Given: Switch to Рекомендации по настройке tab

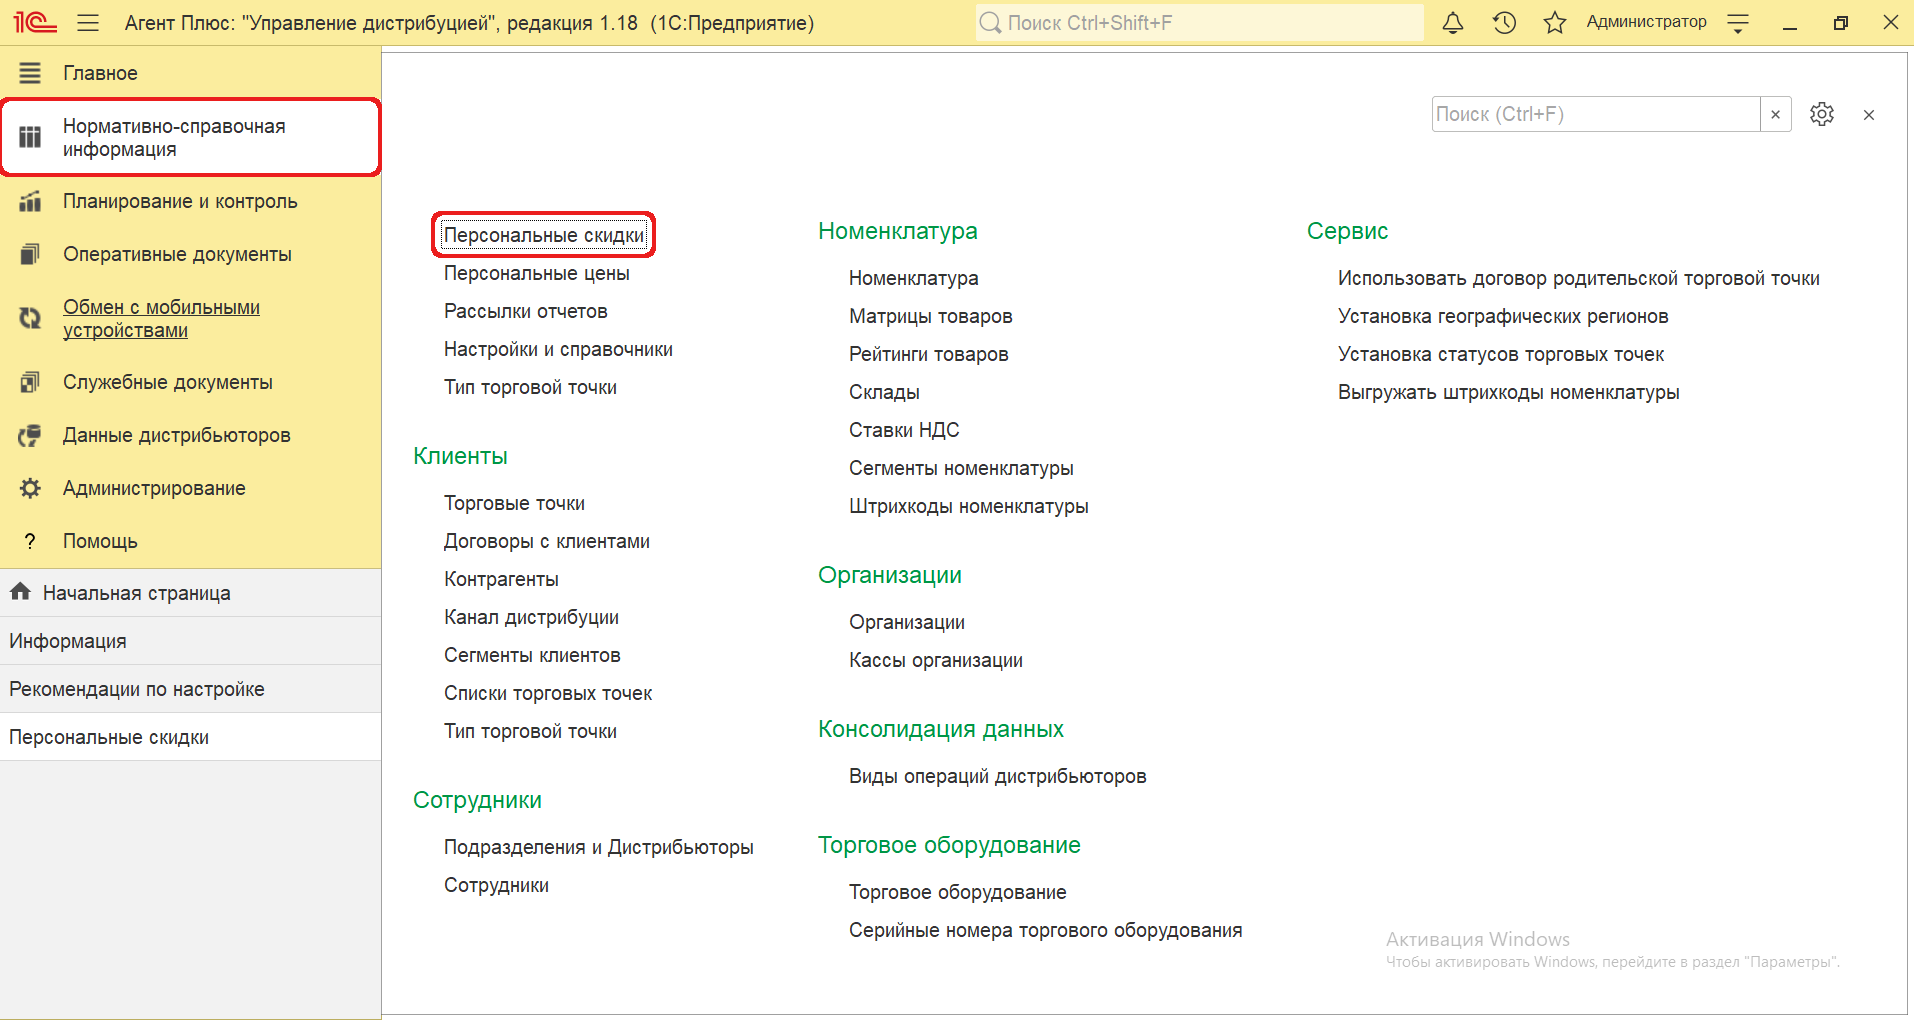Looking at the screenshot, I should pos(137,689).
